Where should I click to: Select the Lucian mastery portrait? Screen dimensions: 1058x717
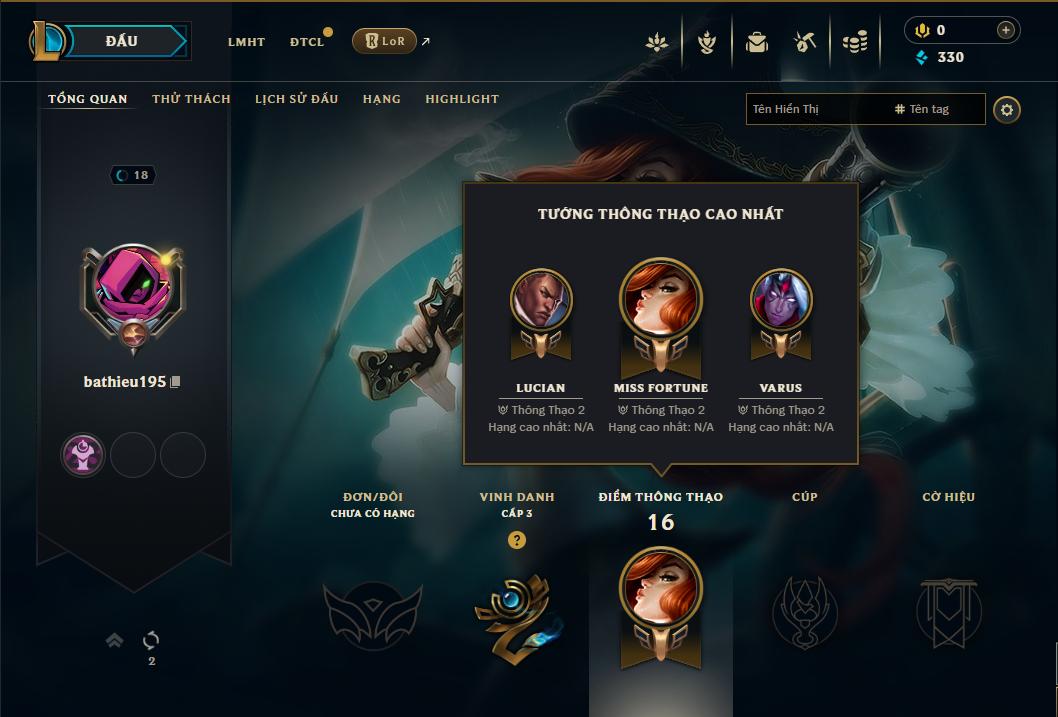541,300
